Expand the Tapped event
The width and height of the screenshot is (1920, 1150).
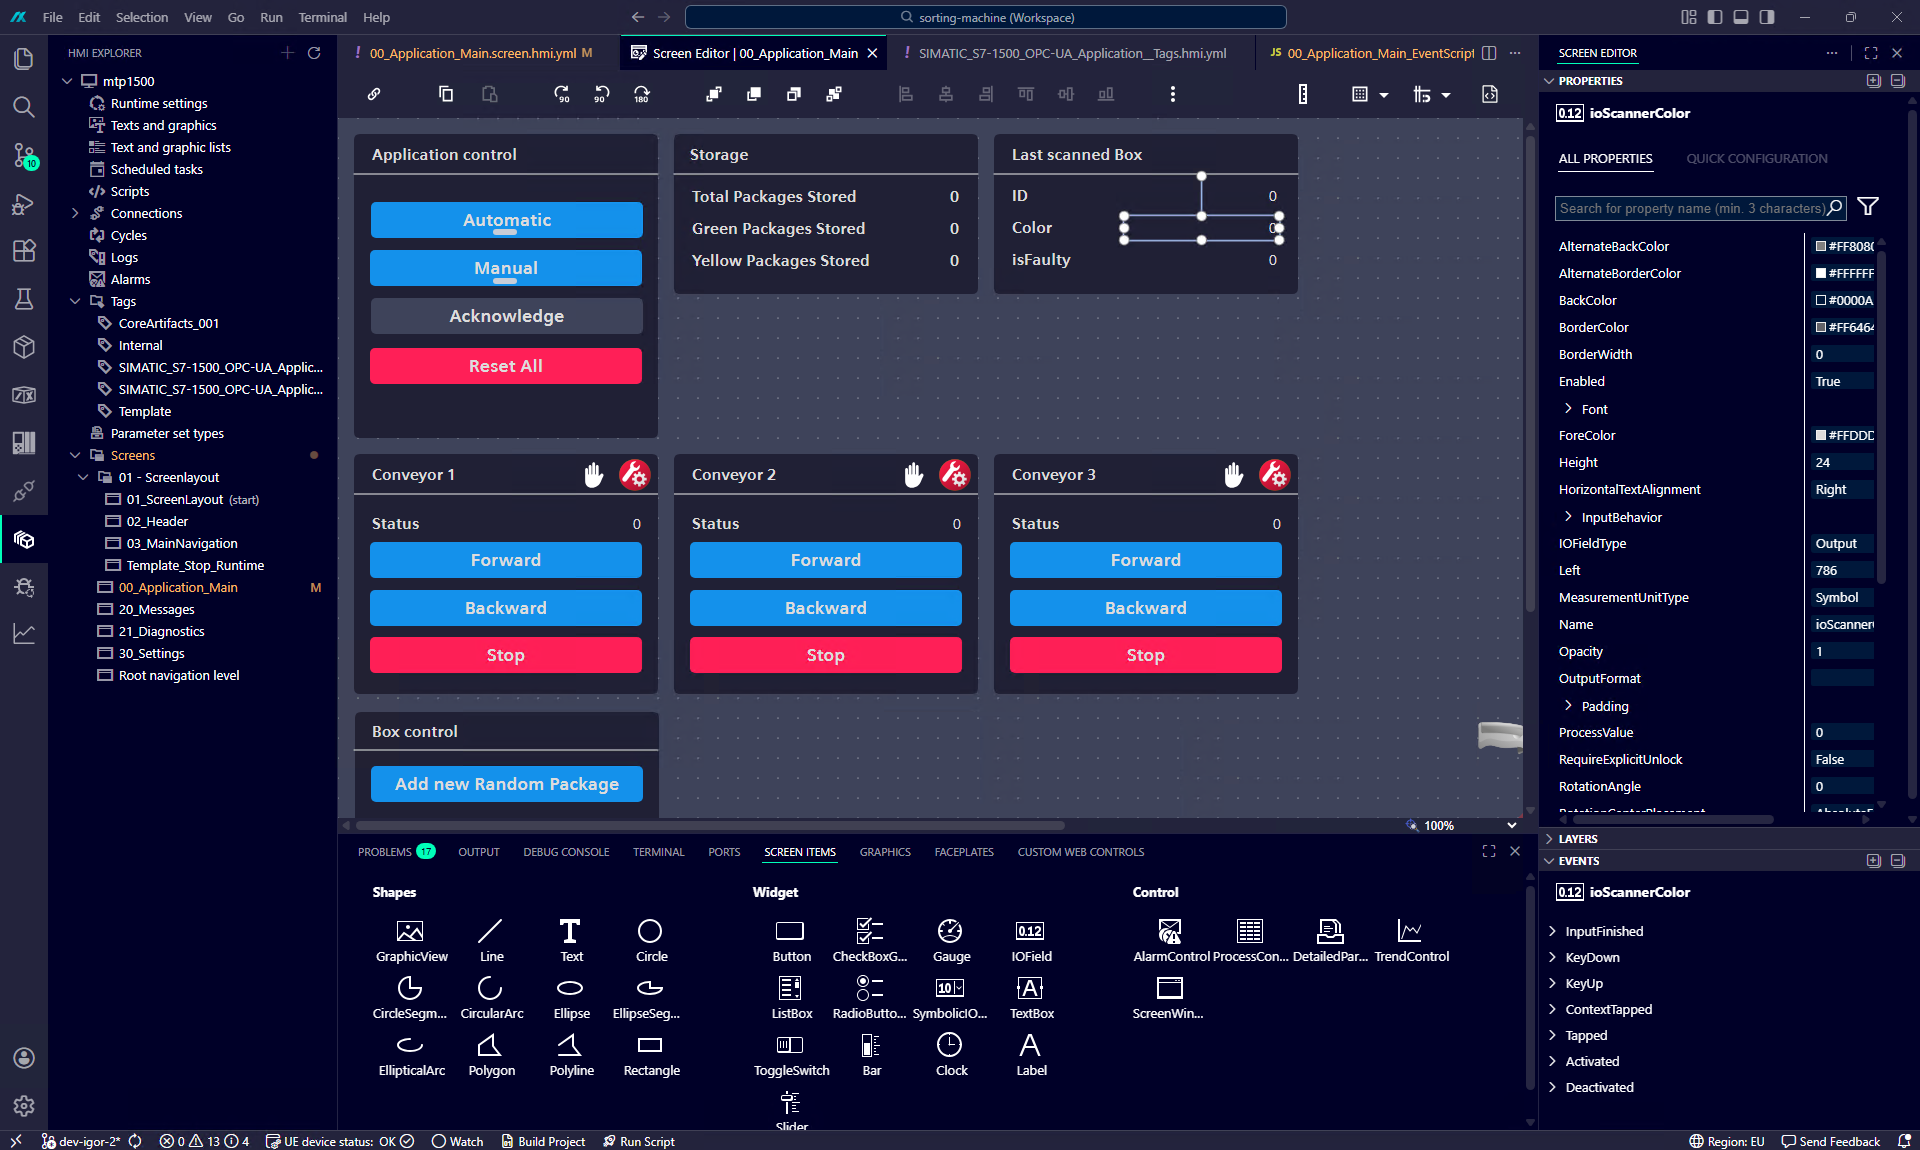[1552, 1035]
